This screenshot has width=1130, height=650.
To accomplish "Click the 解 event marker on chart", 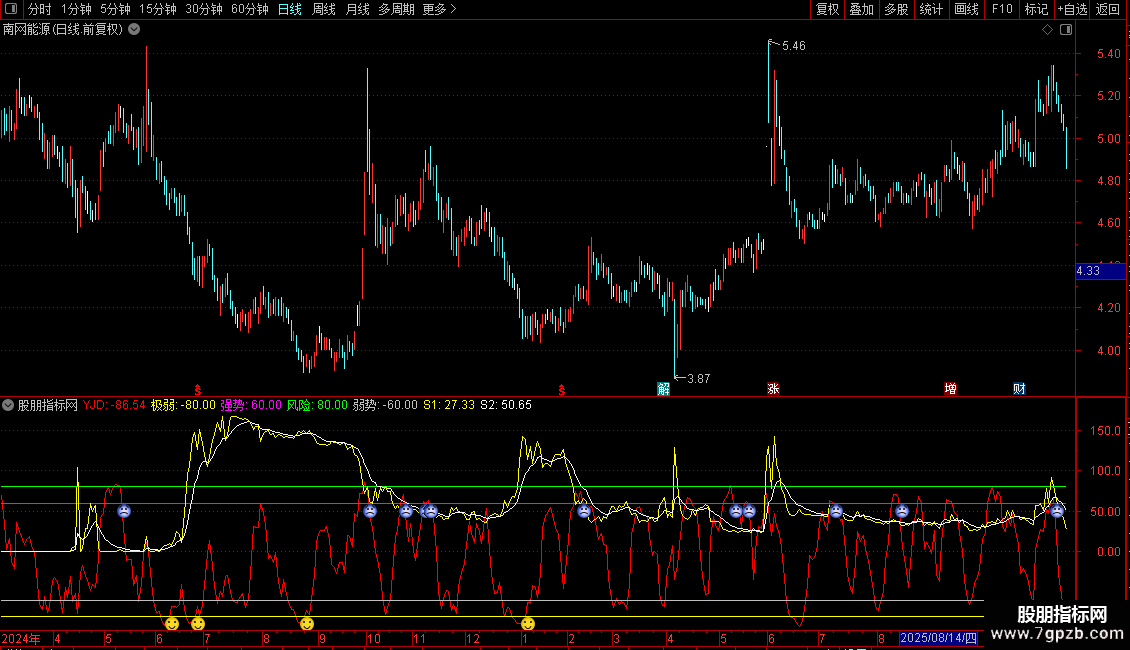I will point(664,389).
